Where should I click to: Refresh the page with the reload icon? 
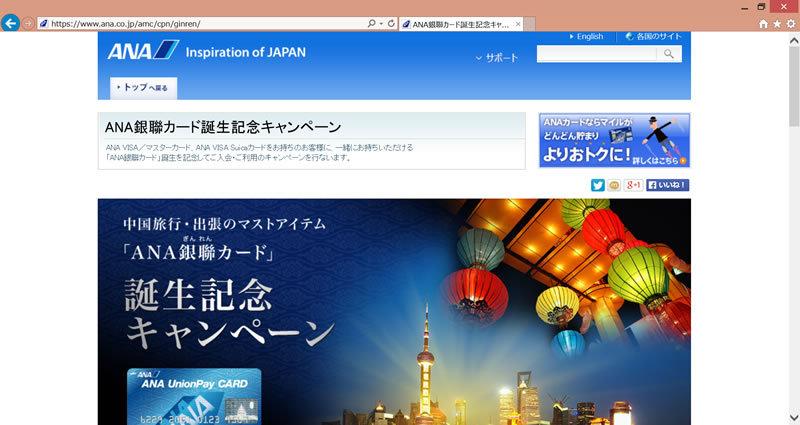point(391,23)
